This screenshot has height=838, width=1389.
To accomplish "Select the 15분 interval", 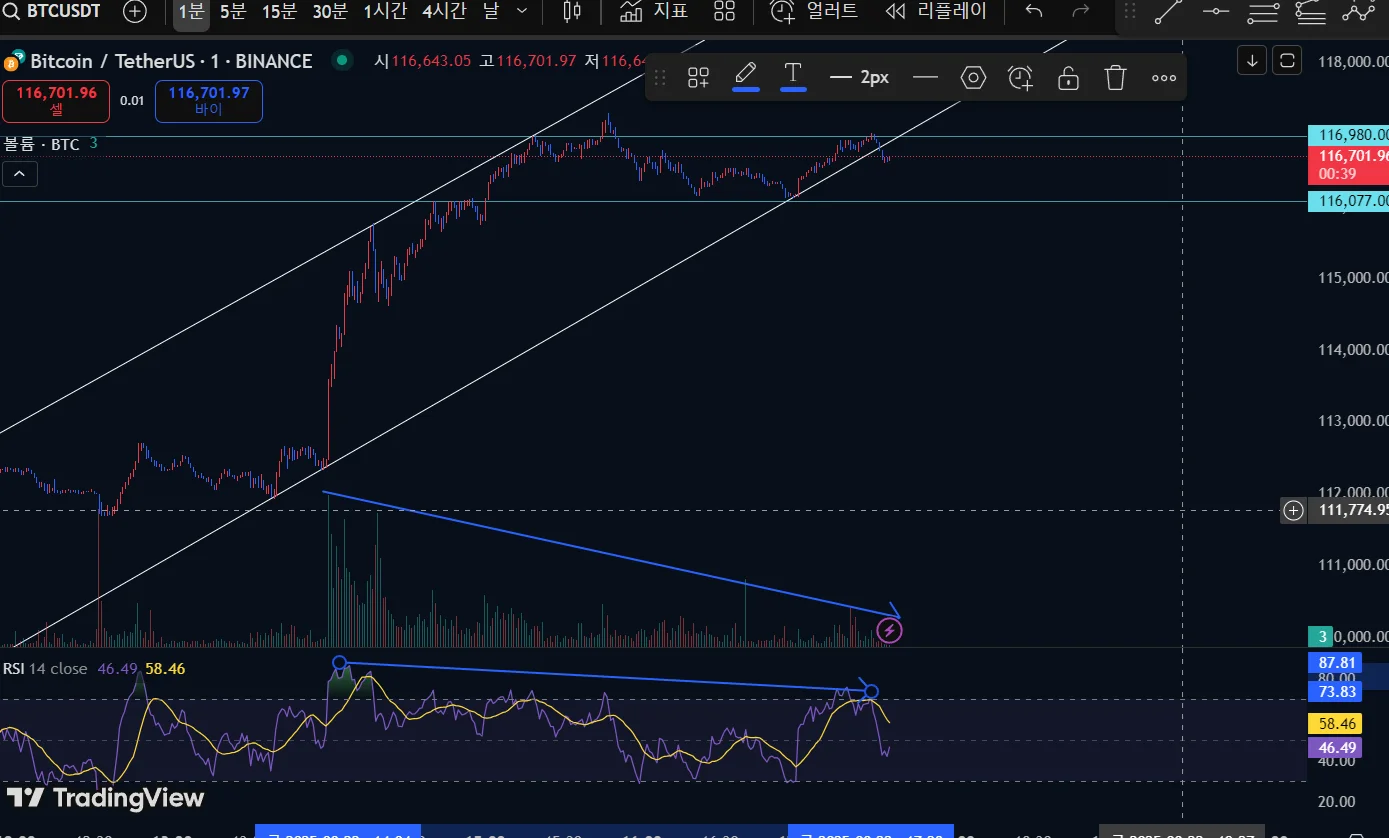I will [279, 12].
